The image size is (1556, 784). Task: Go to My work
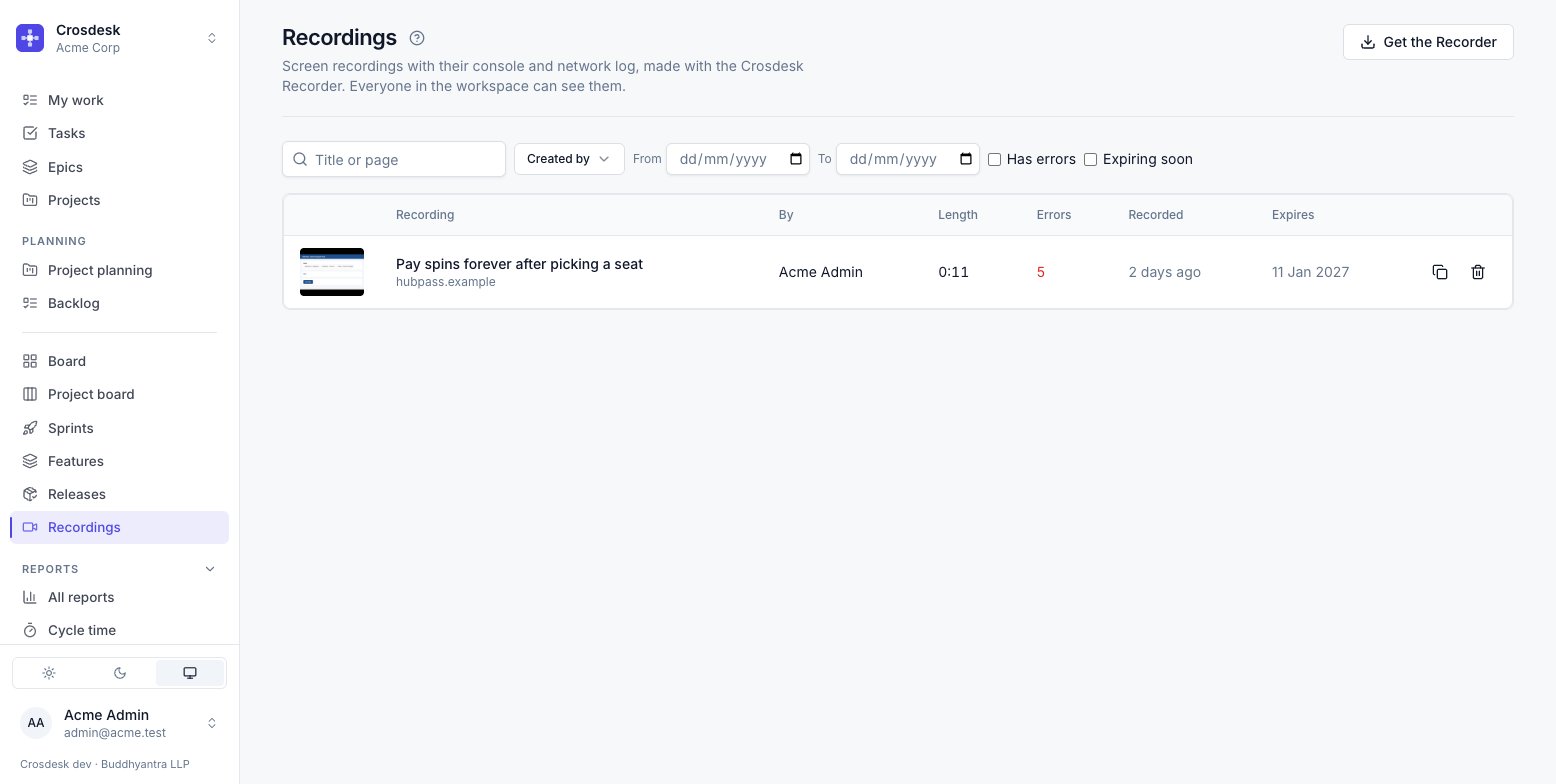[x=120, y=100]
